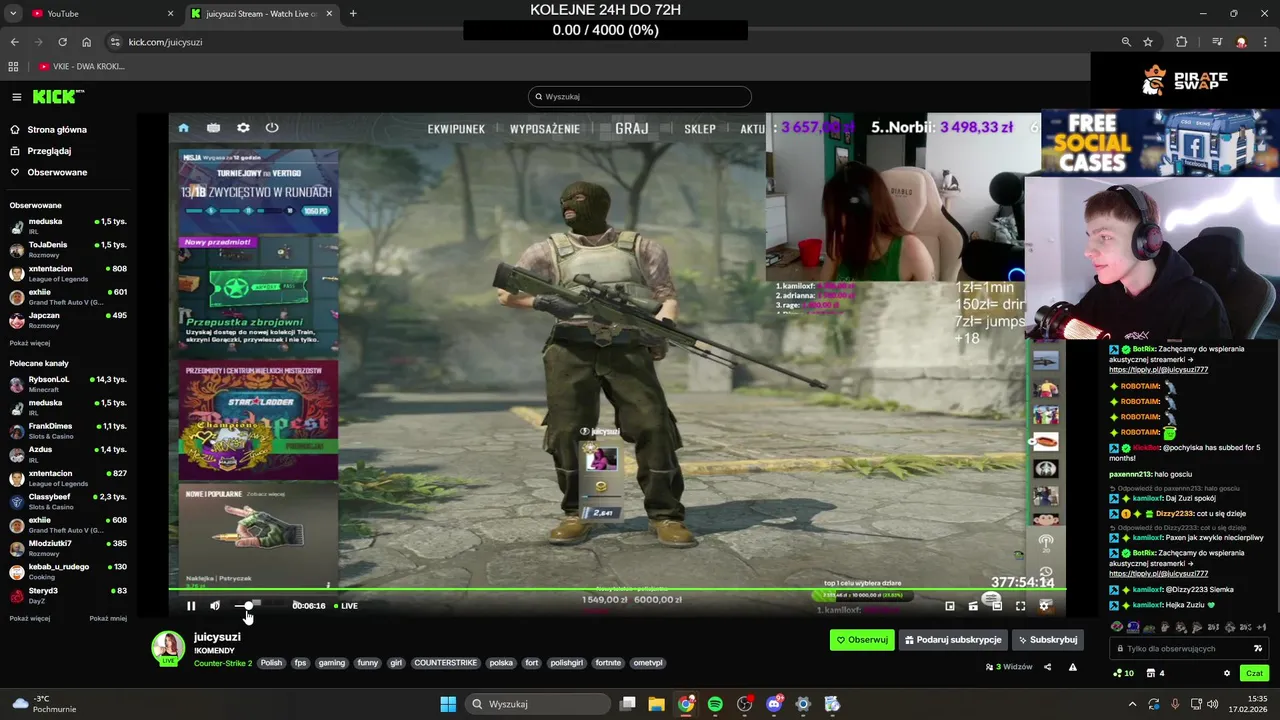Image resolution: width=1280 pixels, height=720 pixels.
Task: Open browser extensions puzzle icon
Action: coord(1182,42)
